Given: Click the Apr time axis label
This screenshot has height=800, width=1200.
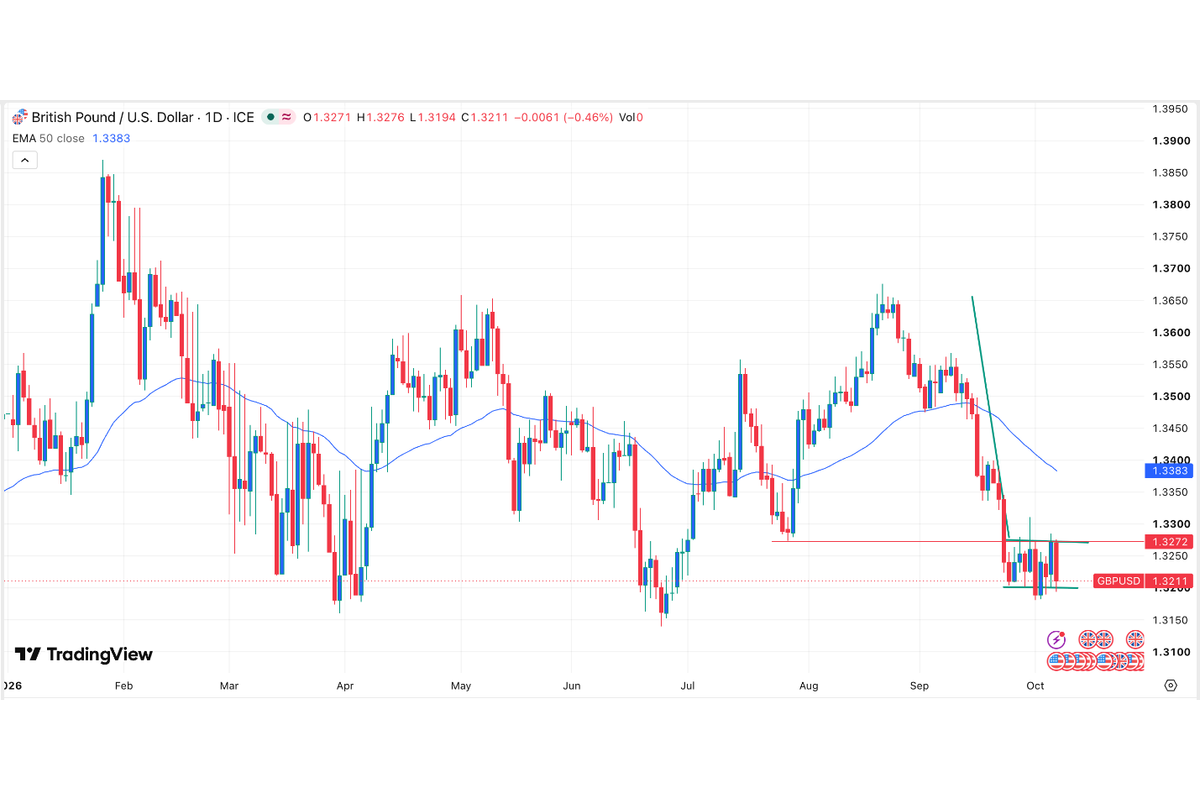Looking at the screenshot, I should click(346, 686).
